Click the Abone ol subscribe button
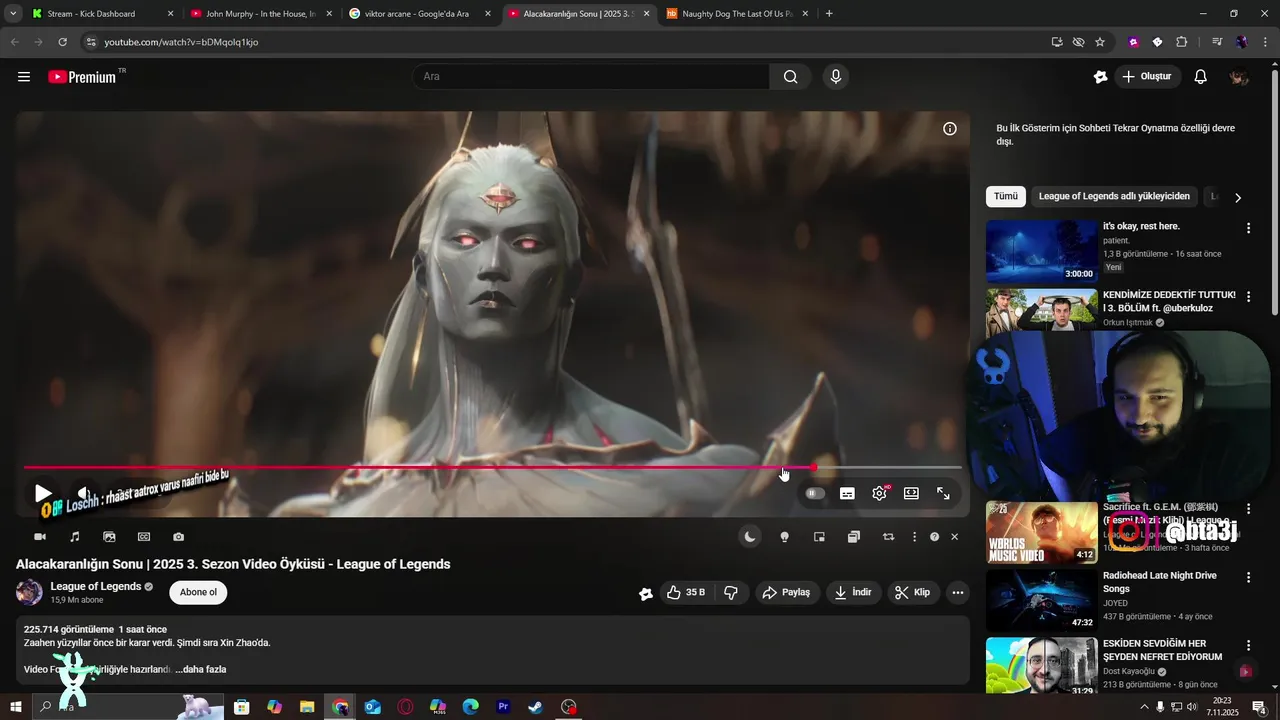 (x=198, y=592)
